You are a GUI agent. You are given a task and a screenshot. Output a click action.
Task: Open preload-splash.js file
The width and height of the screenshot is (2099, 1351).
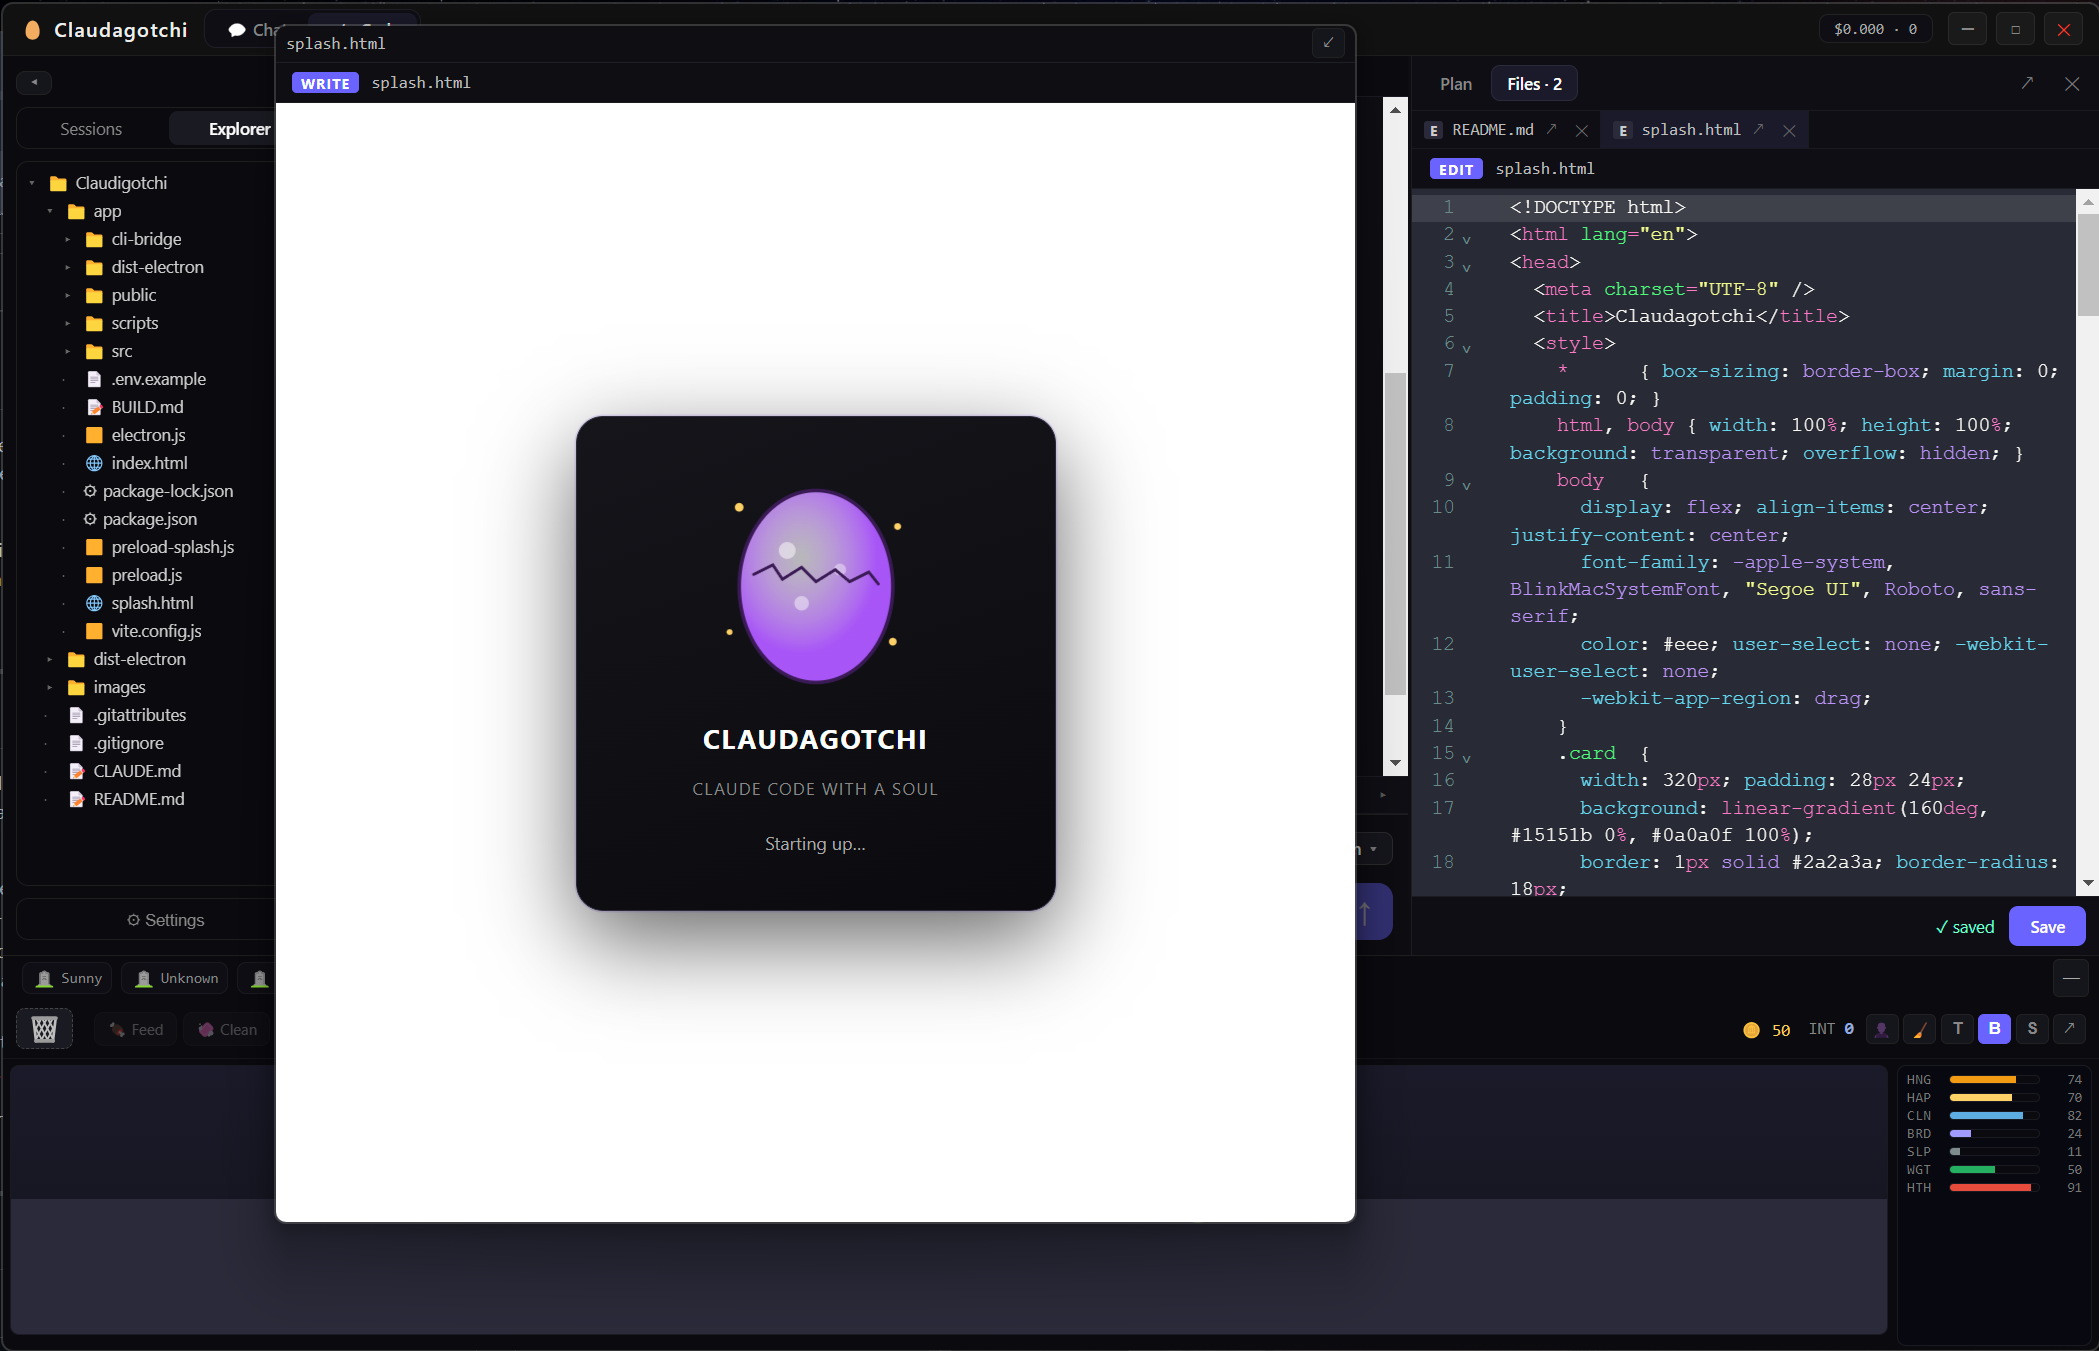point(172,547)
